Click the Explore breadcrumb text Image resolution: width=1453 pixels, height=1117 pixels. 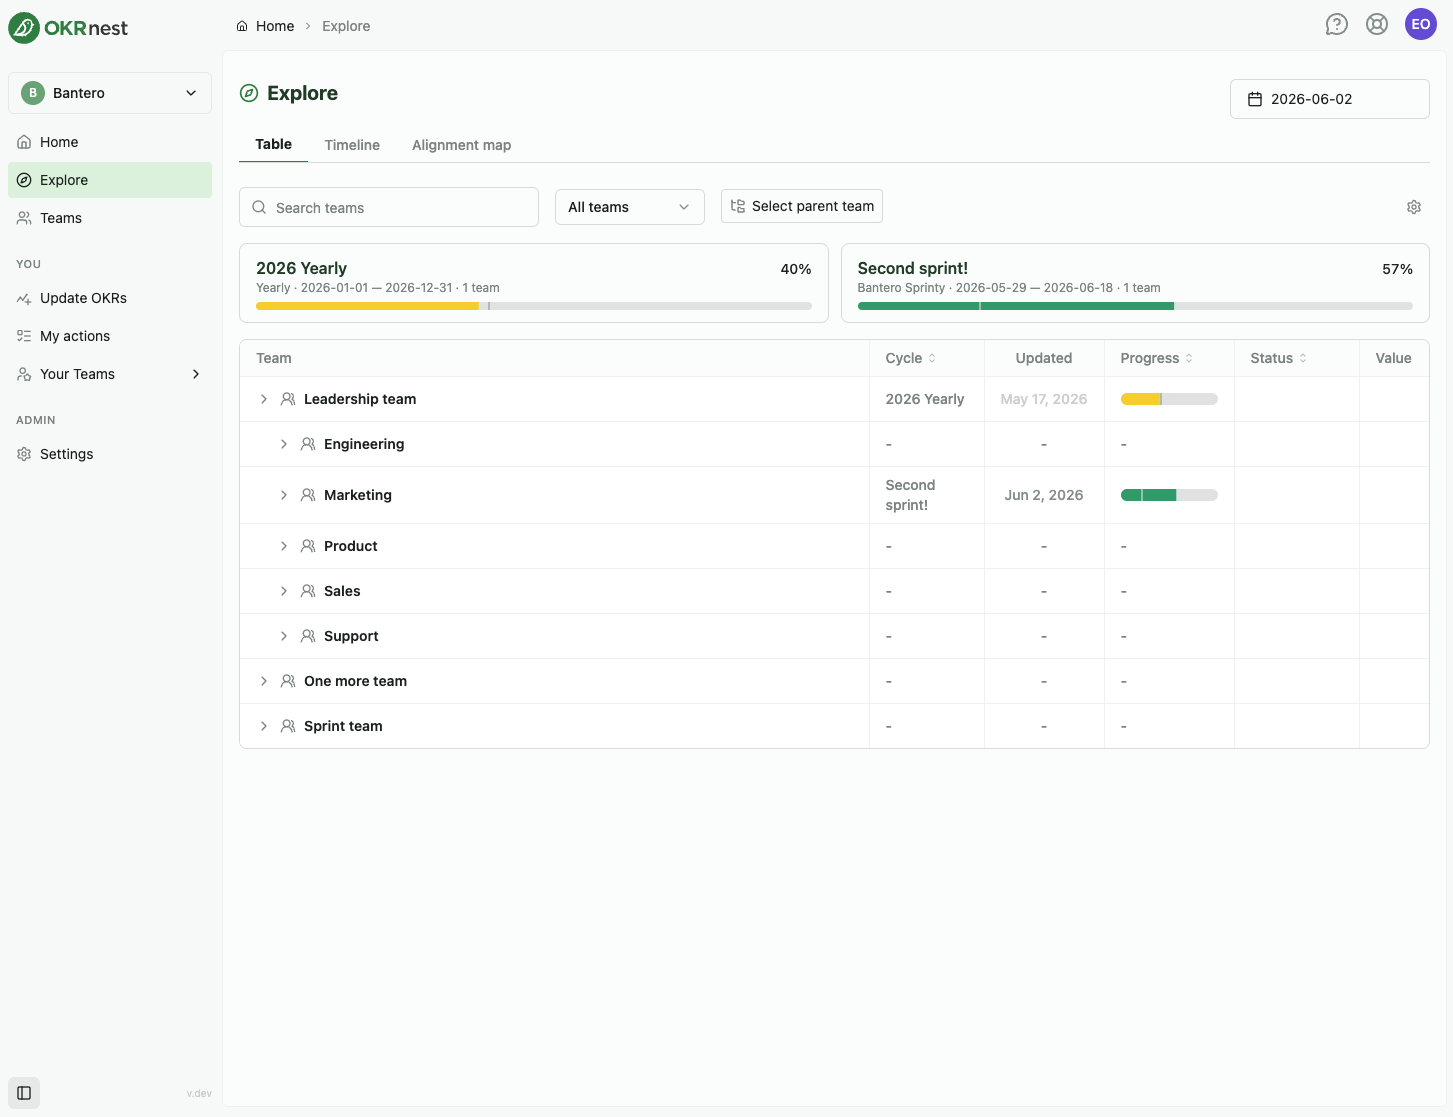coord(346,26)
